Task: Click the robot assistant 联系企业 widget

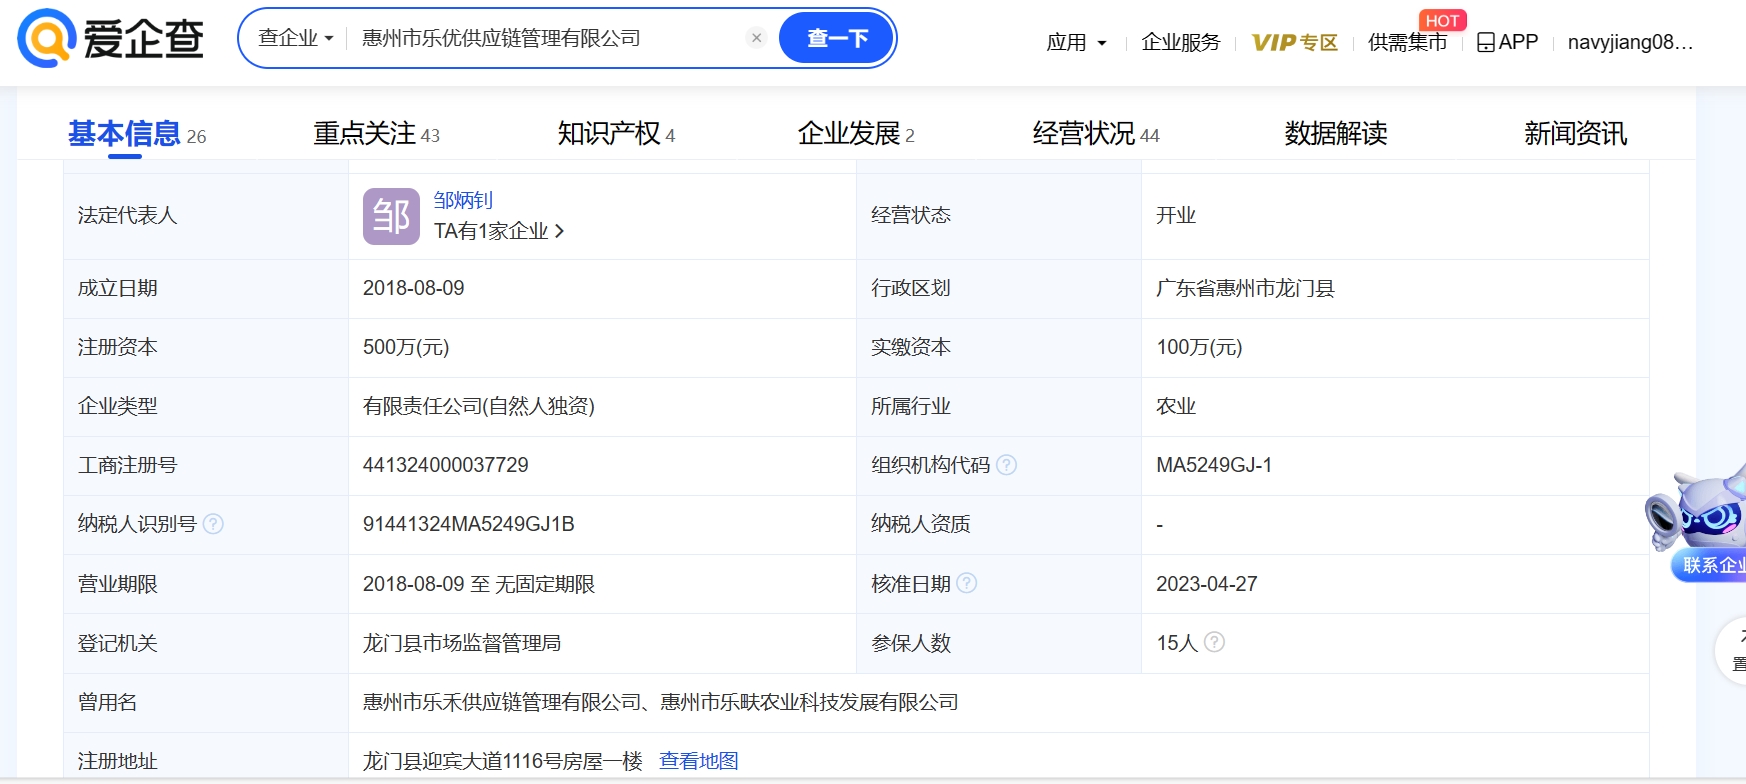Action: click(x=1699, y=526)
